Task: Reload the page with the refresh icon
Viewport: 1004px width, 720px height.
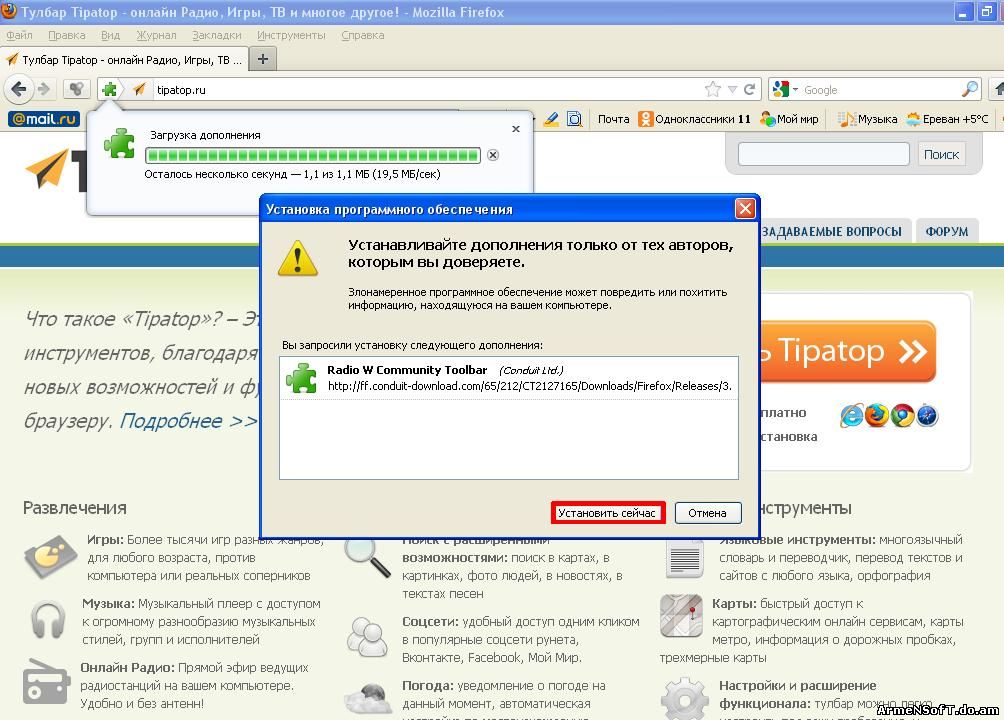Action: (750, 90)
